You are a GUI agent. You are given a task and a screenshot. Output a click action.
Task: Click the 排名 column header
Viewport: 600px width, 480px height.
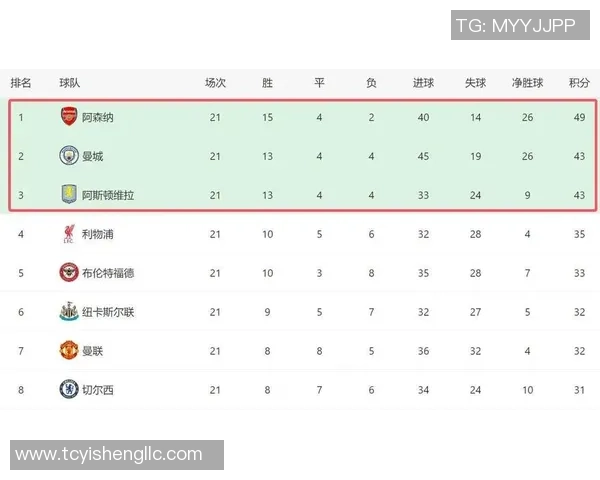click(x=21, y=82)
